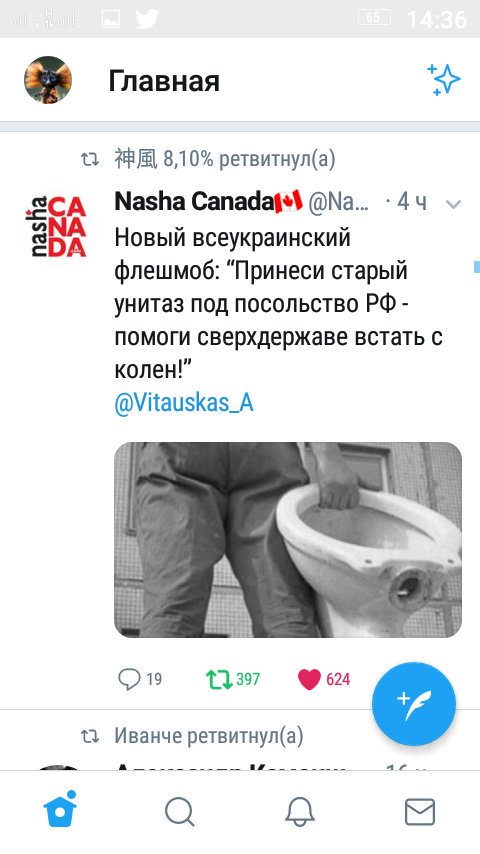Switch to the Home tab
Screen dimensions: 480x854
coord(60,809)
